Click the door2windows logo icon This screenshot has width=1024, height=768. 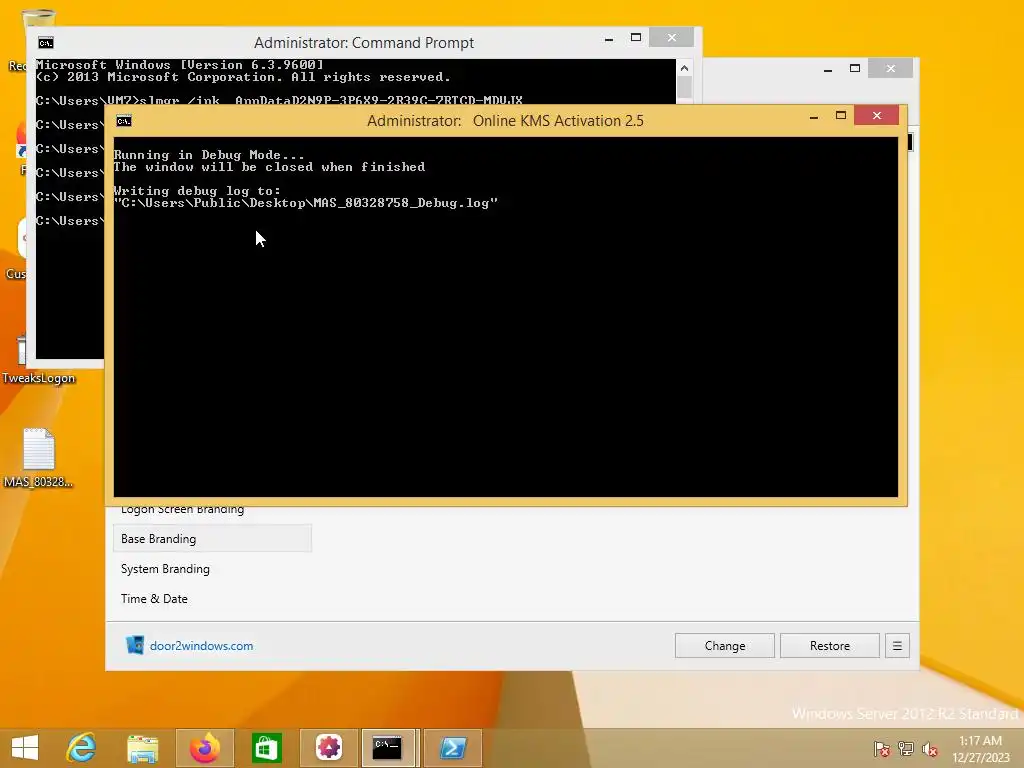coord(135,645)
